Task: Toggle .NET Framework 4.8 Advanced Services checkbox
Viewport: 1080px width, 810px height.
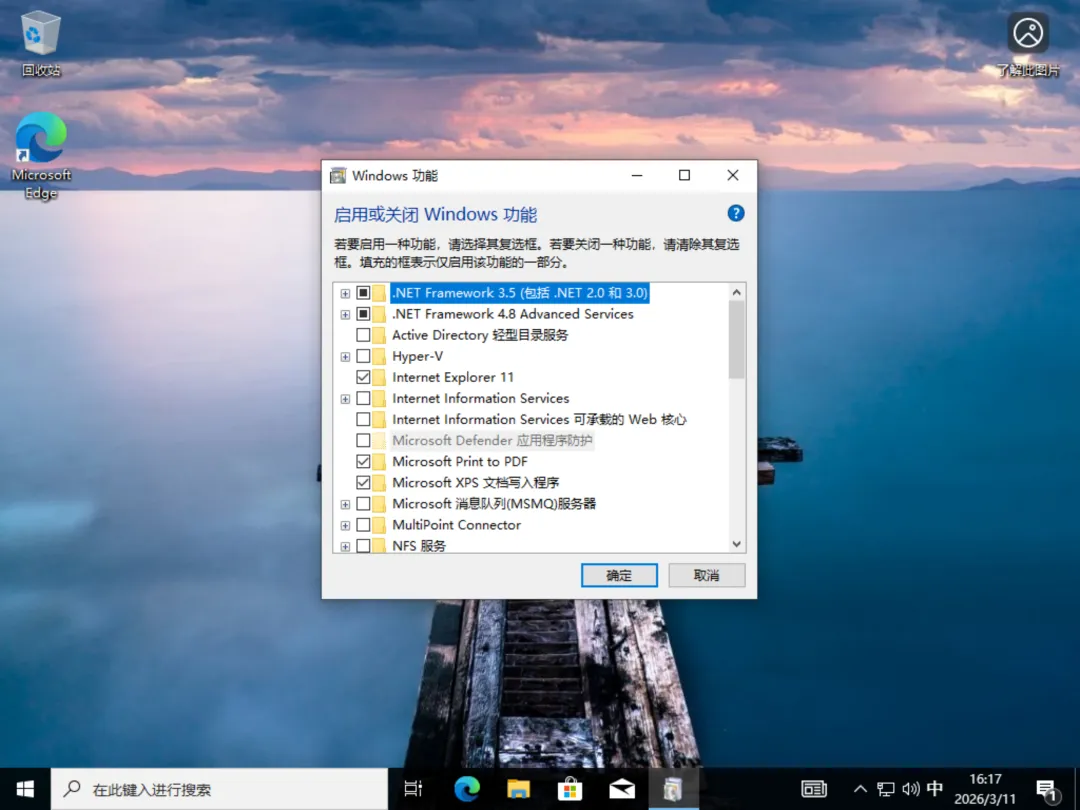Action: [x=363, y=314]
